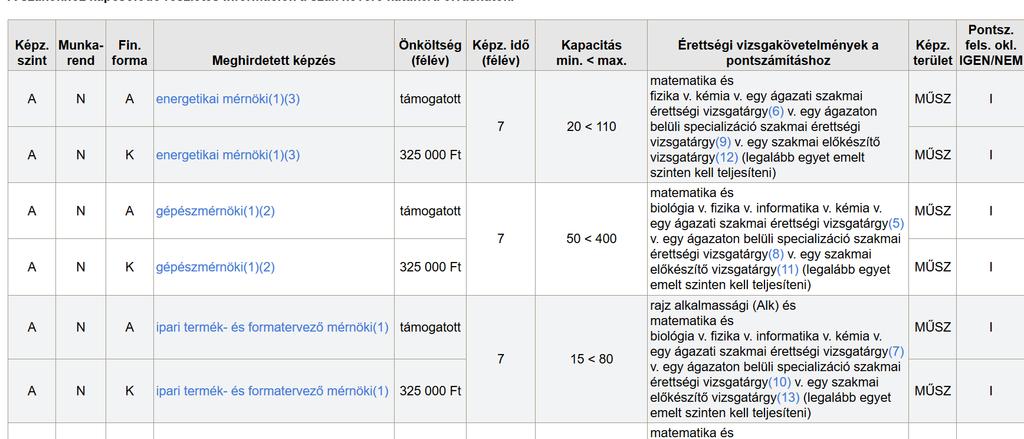
Task: Click the Önköltség (félév) column header
Action: coord(430,53)
